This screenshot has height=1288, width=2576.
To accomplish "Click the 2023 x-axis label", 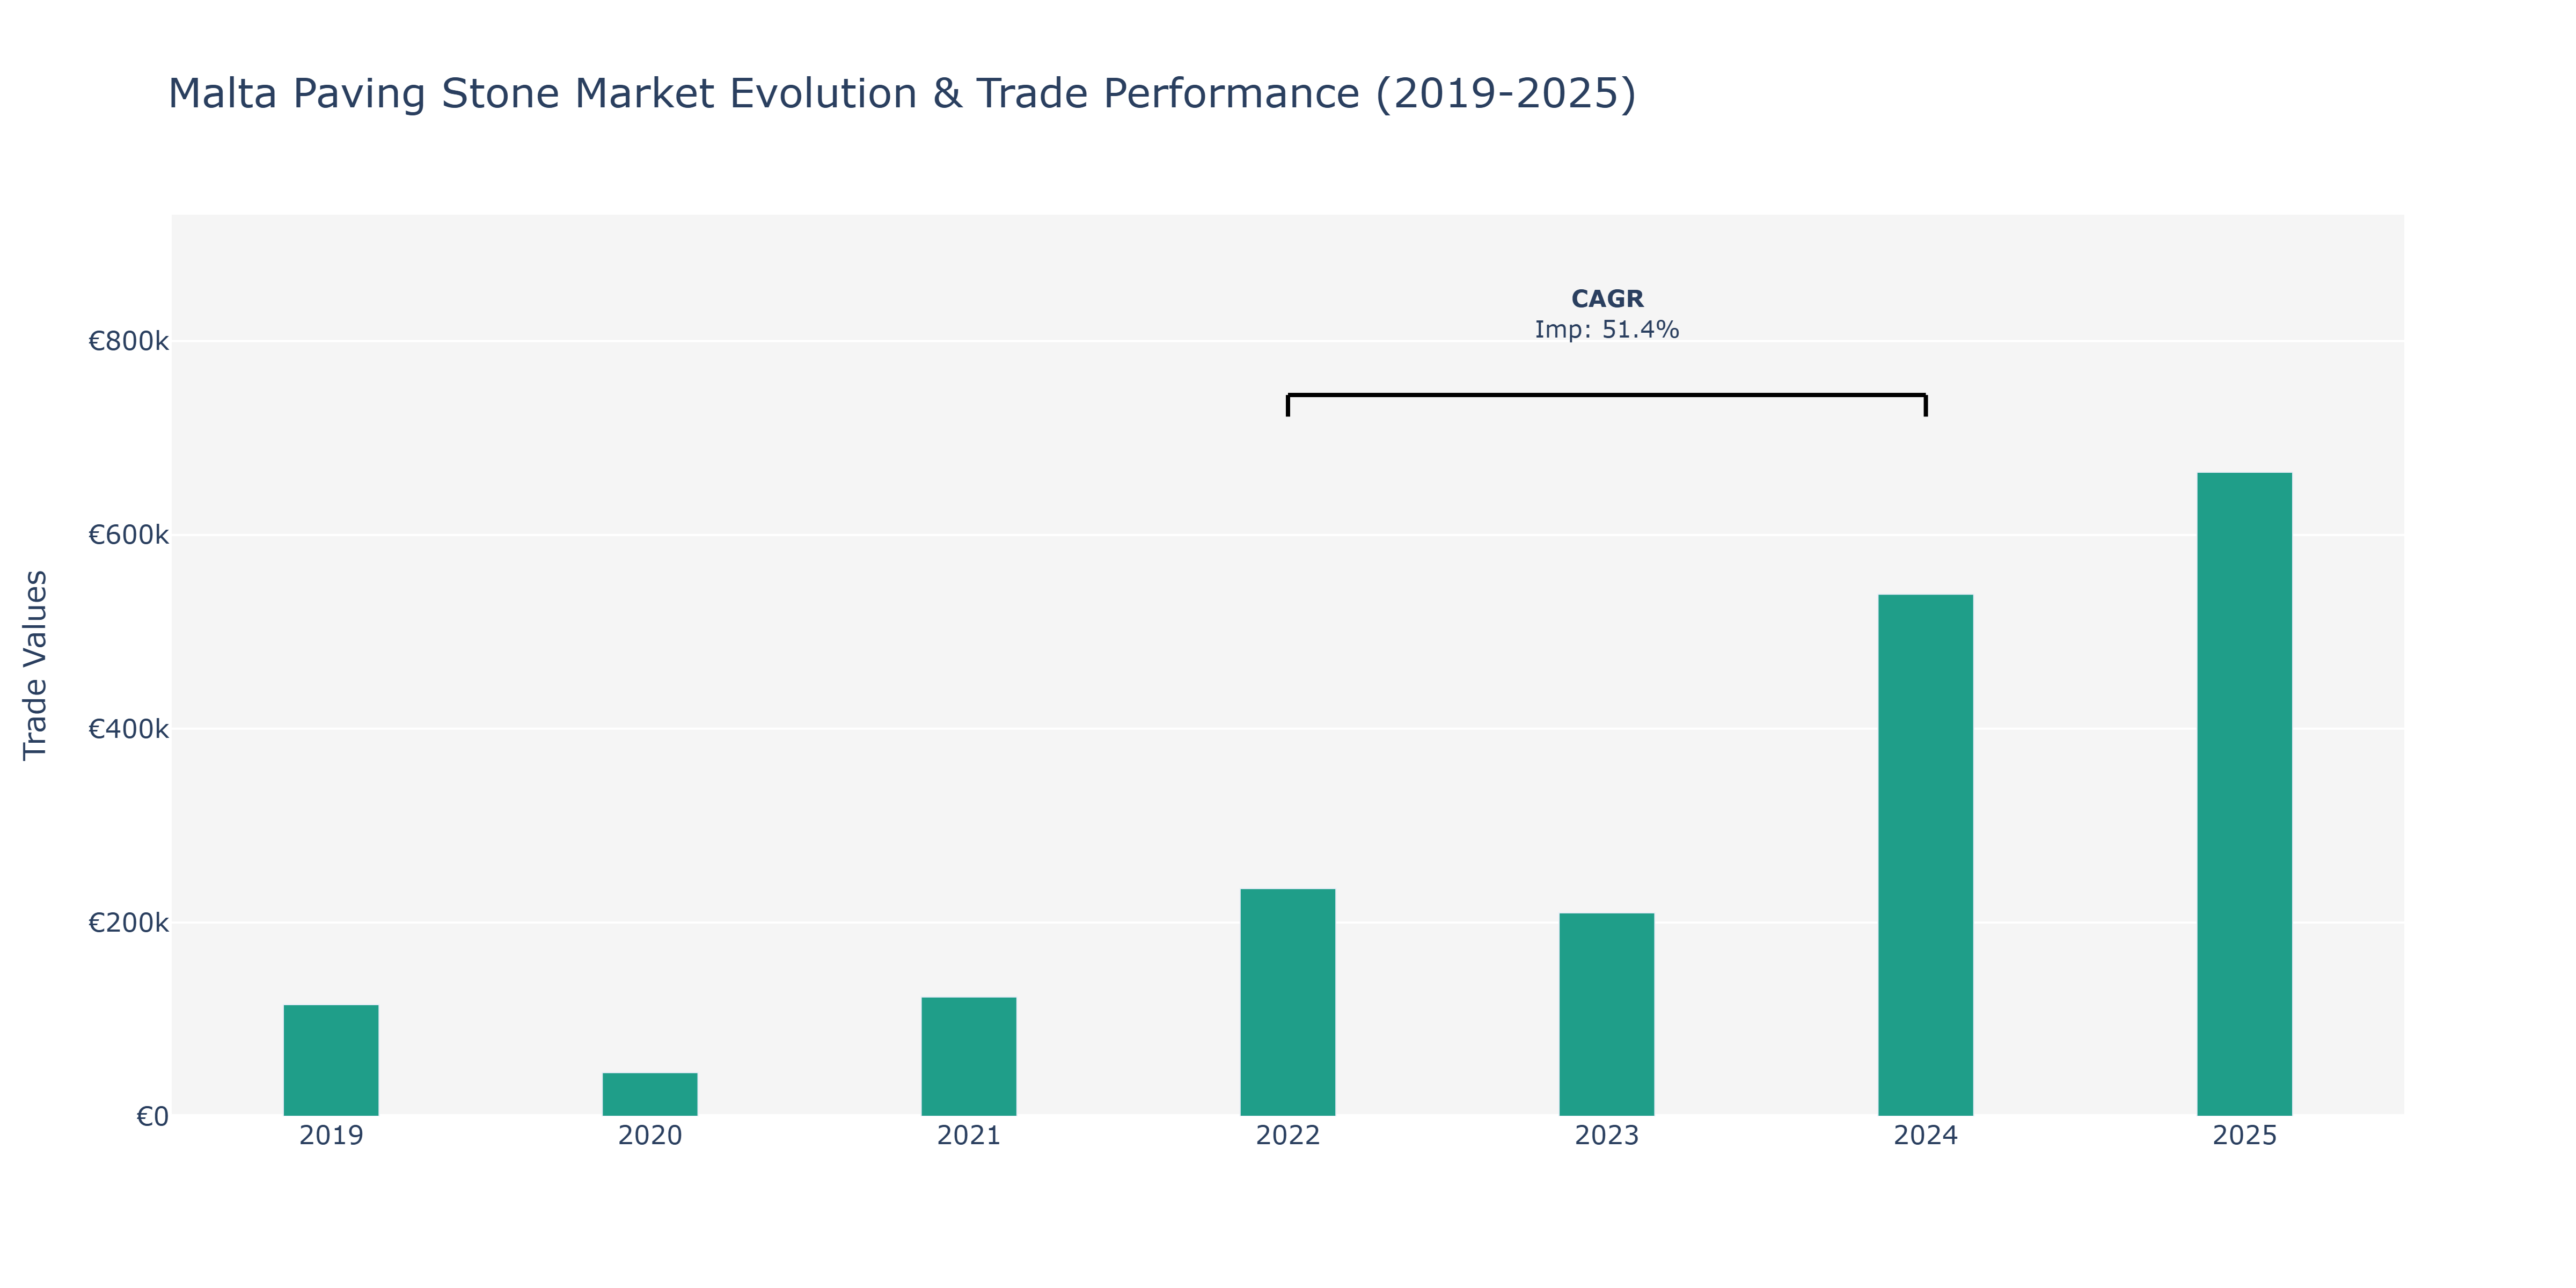I will pyautogui.click(x=1607, y=1136).
